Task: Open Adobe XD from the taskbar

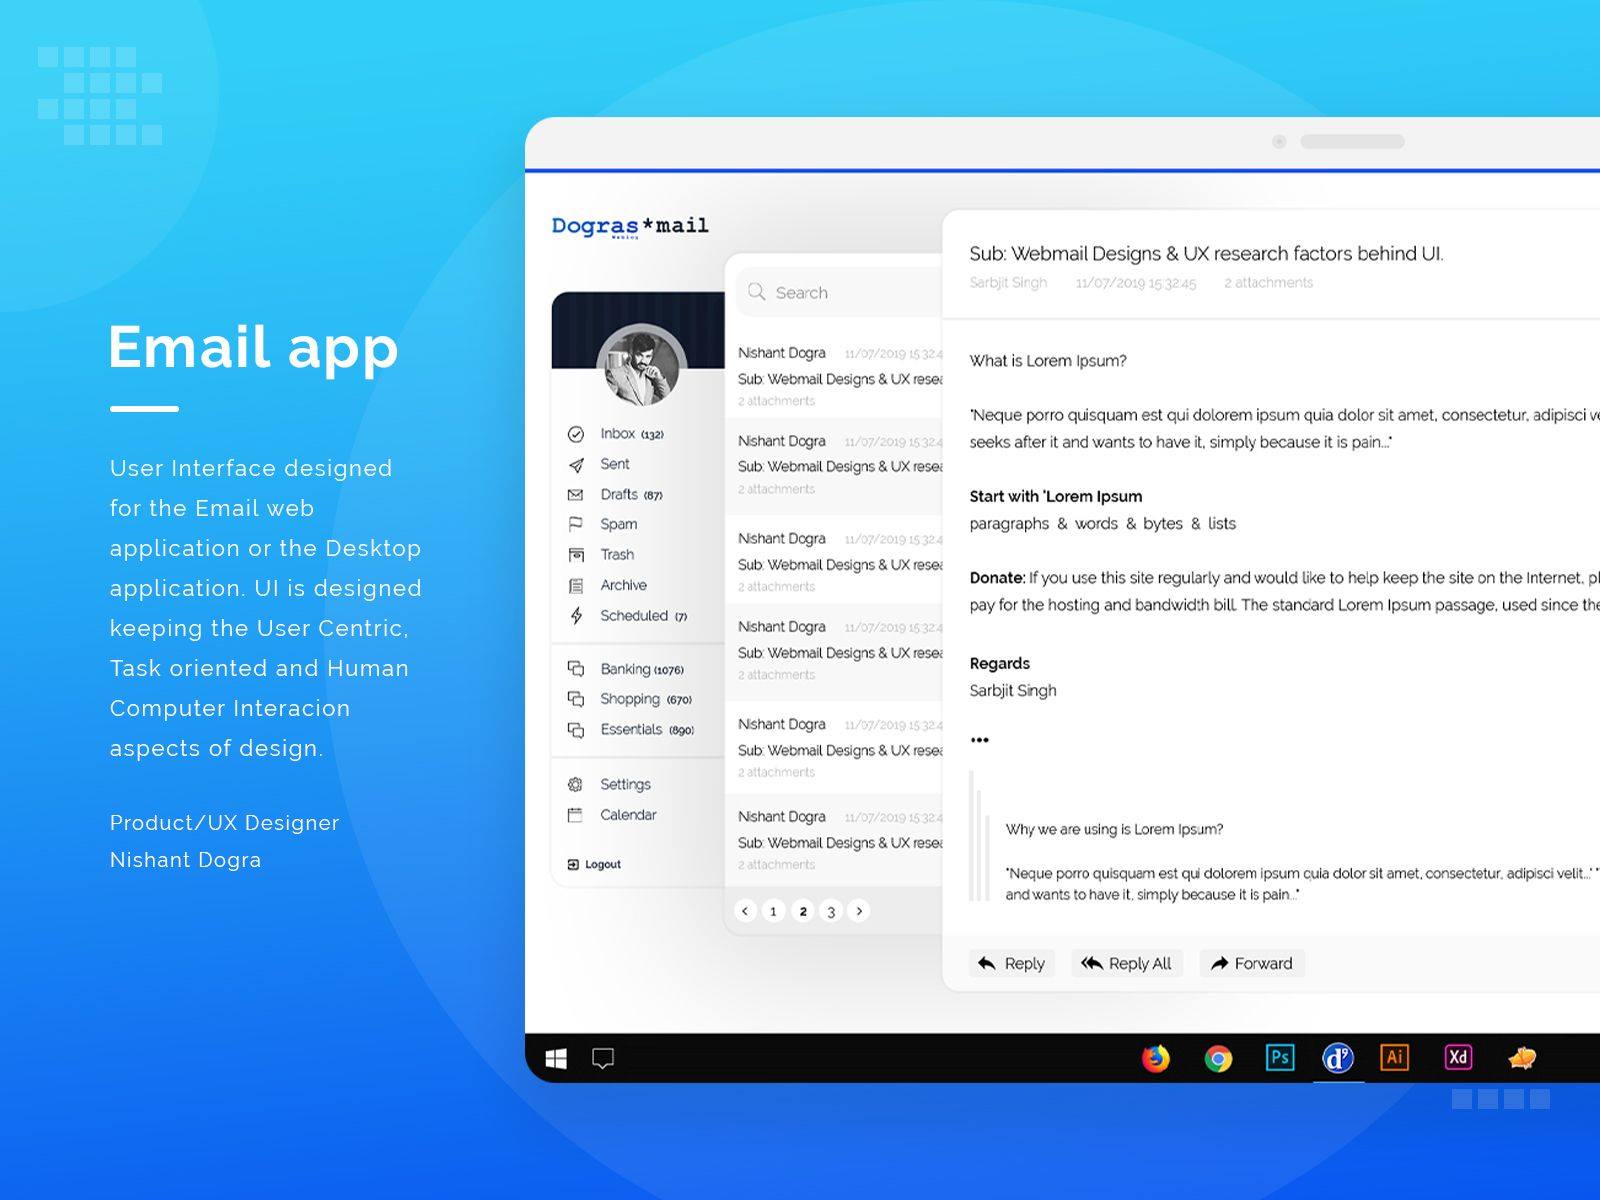Action: pyautogui.click(x=1458, y=1058)
